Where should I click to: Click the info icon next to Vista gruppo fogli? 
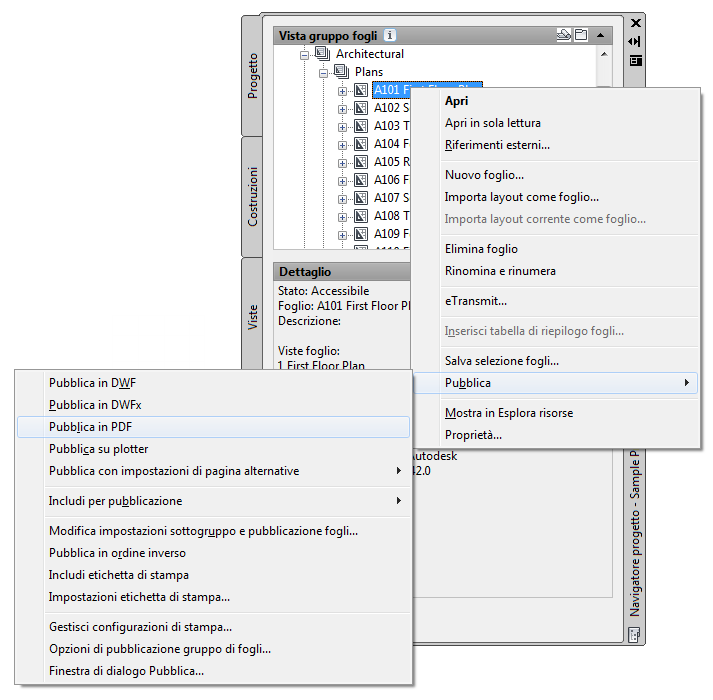pos(390,35)
